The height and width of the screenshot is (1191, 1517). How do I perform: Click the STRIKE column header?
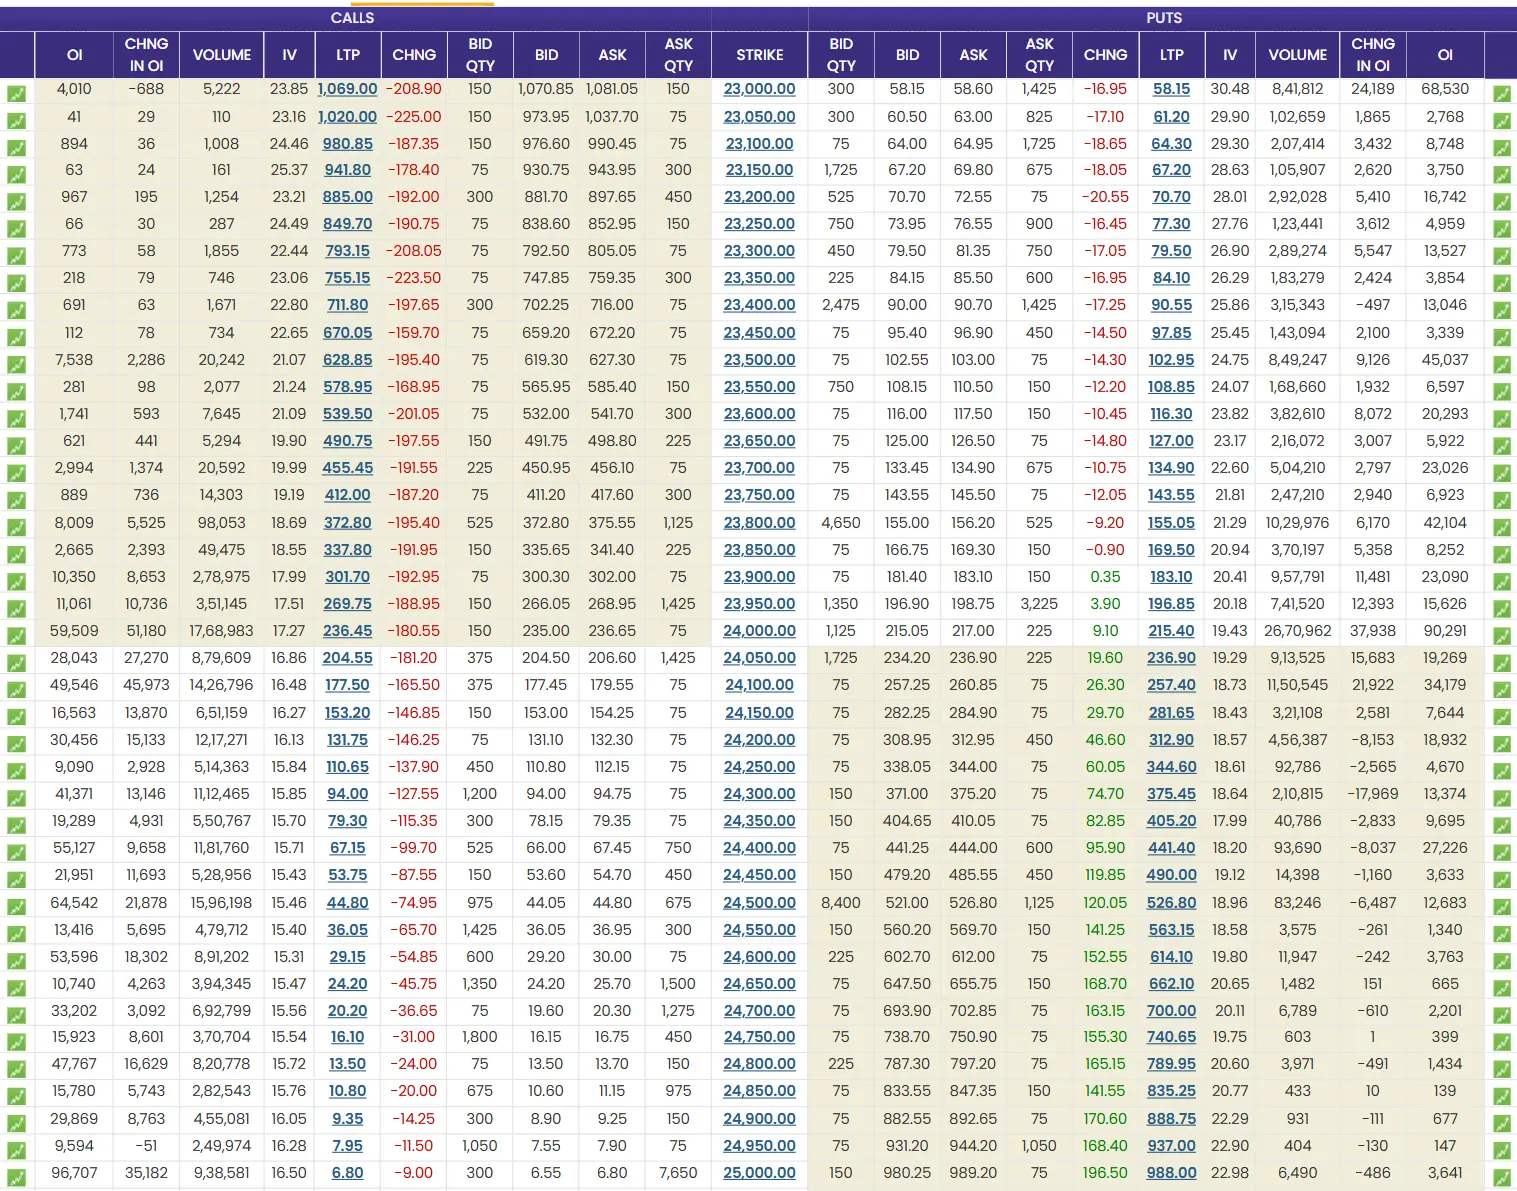[x=759, y=55]
